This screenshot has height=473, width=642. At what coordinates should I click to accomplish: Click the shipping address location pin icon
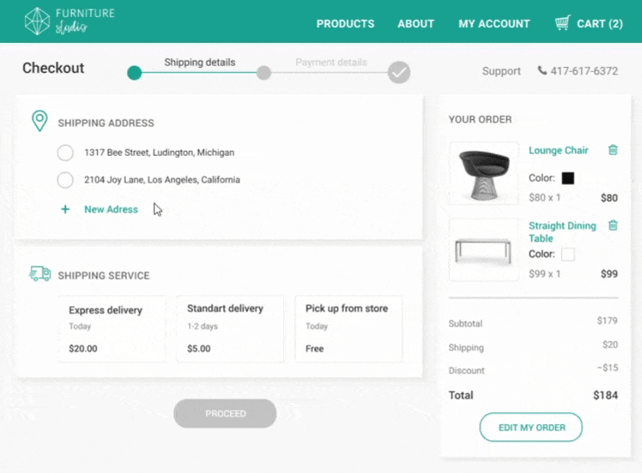tap(39, 122)
